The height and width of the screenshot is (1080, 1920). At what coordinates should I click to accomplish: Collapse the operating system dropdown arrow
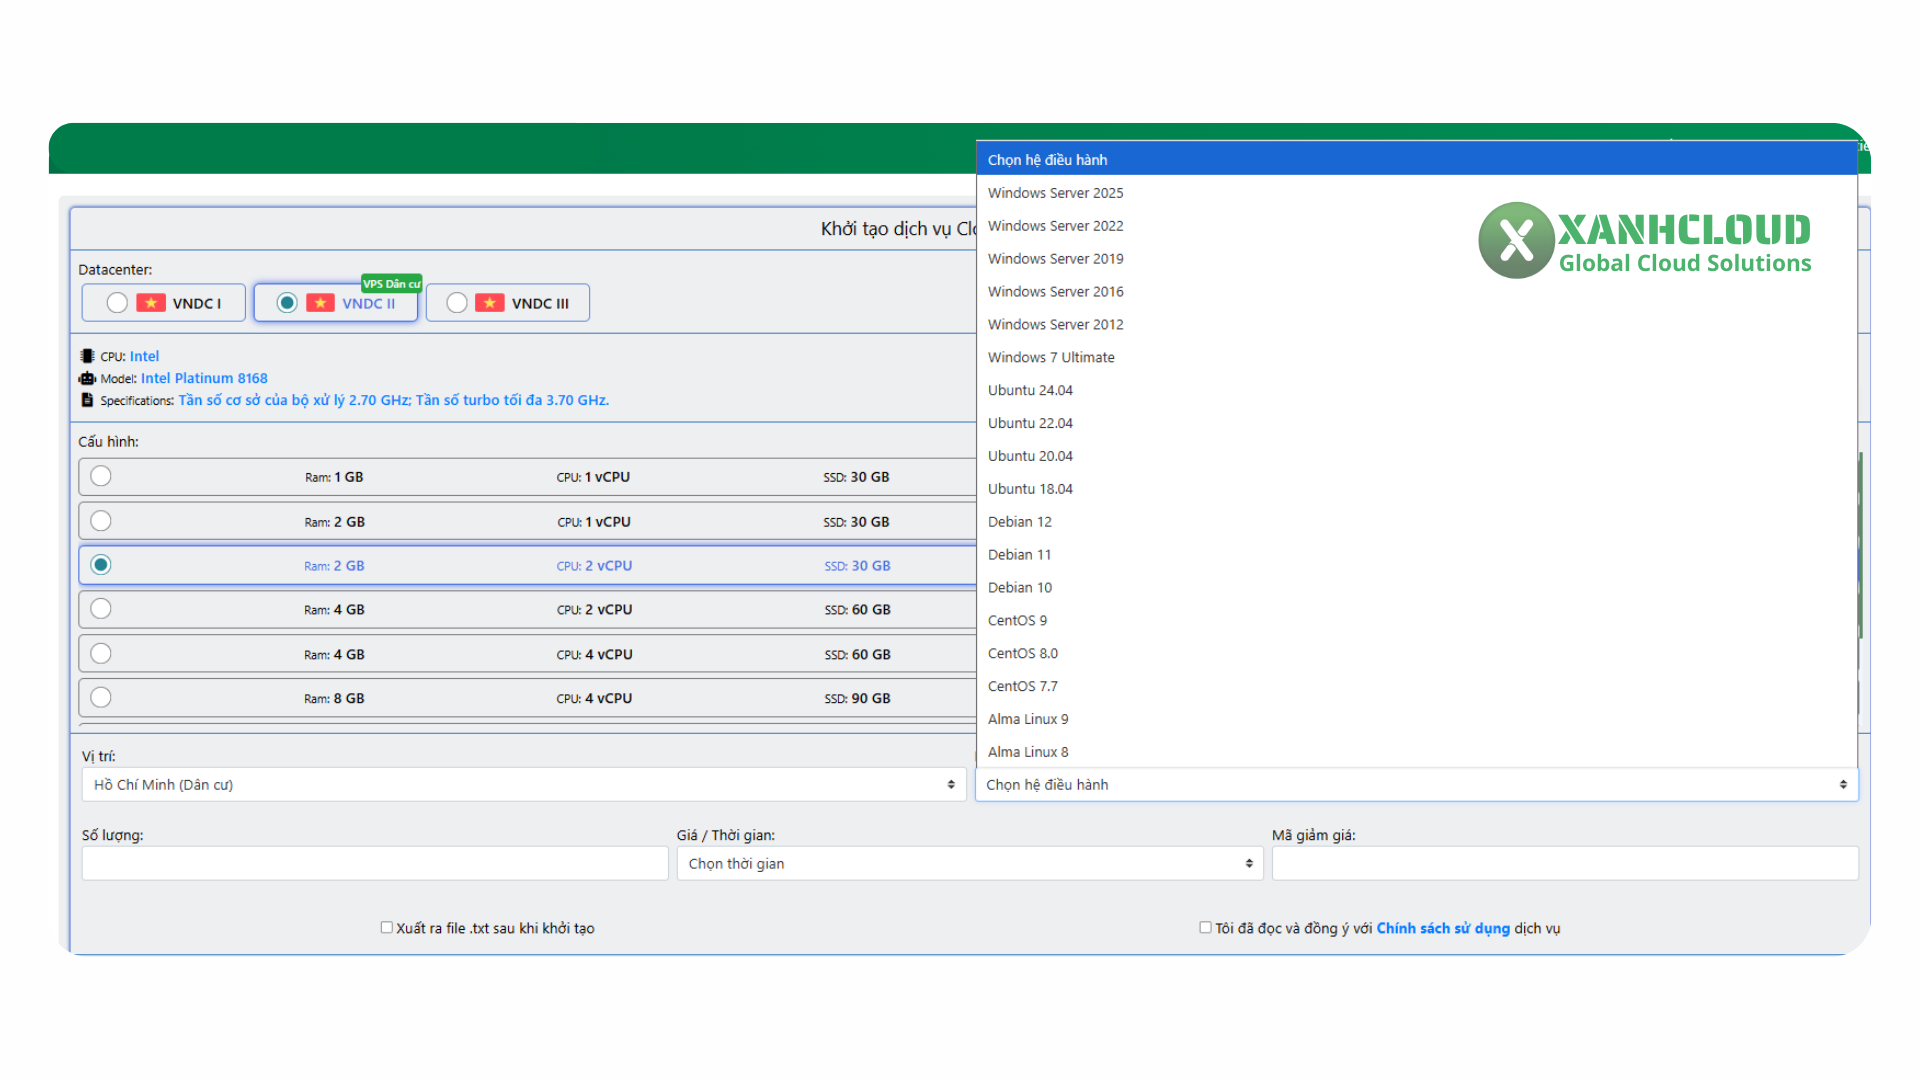pyautogui.click(x=1842, y=785)
